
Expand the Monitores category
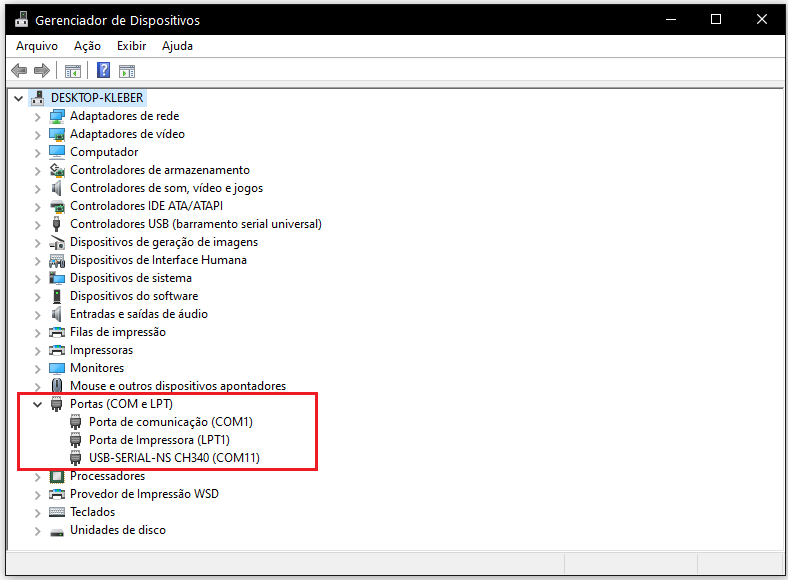click(x=38, y=369)
